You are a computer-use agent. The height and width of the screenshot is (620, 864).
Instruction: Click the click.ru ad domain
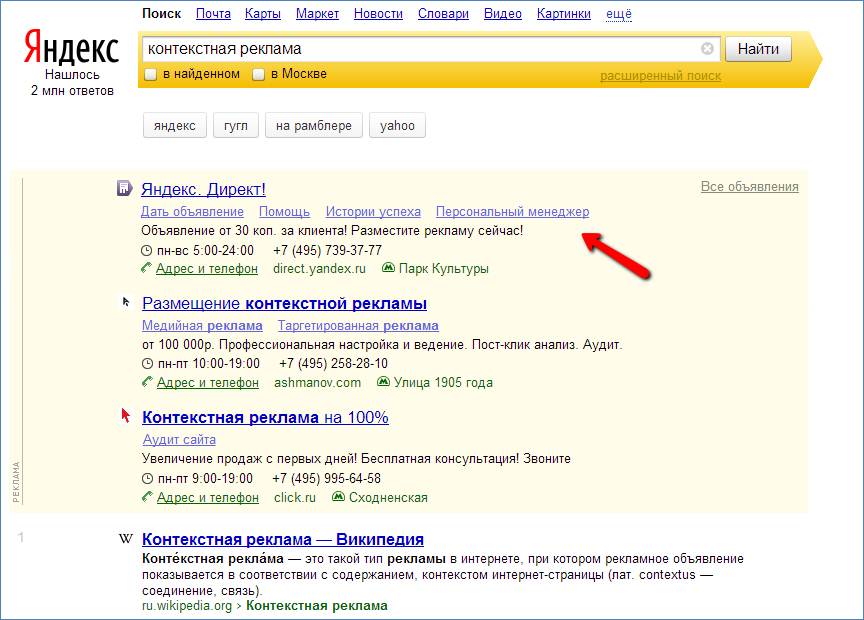click(x=295, y=497)
